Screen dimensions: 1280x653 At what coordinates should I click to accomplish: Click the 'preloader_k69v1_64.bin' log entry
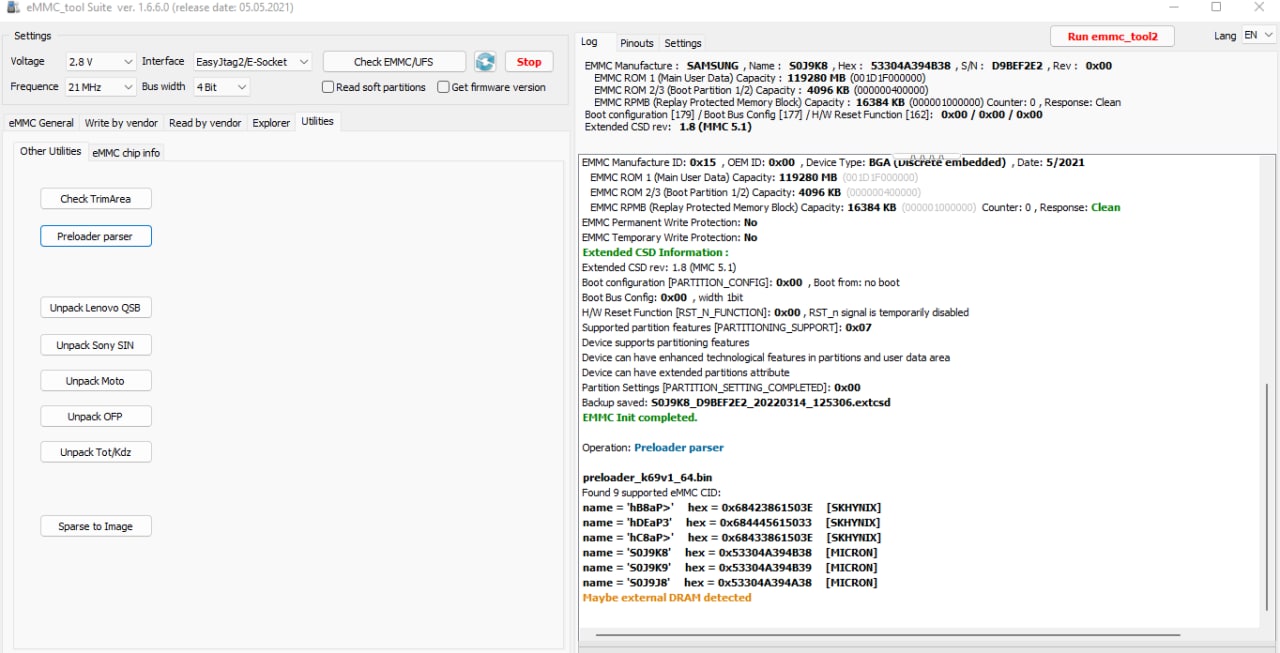point(648,477)
